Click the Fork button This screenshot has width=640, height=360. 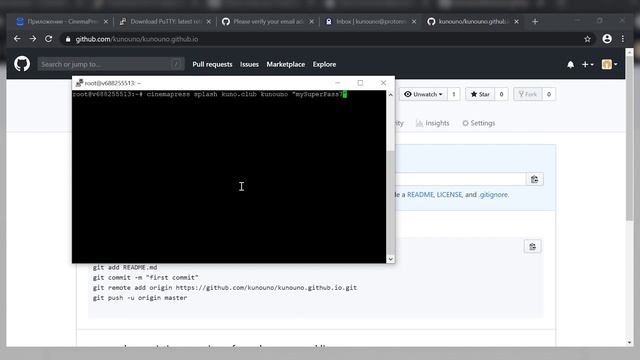pos(528,94)
